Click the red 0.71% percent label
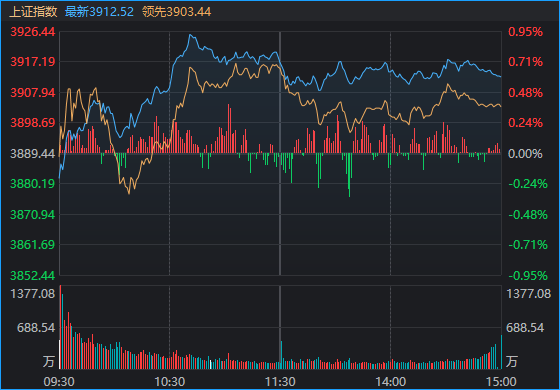560x390 pixels. click(525, 62)
